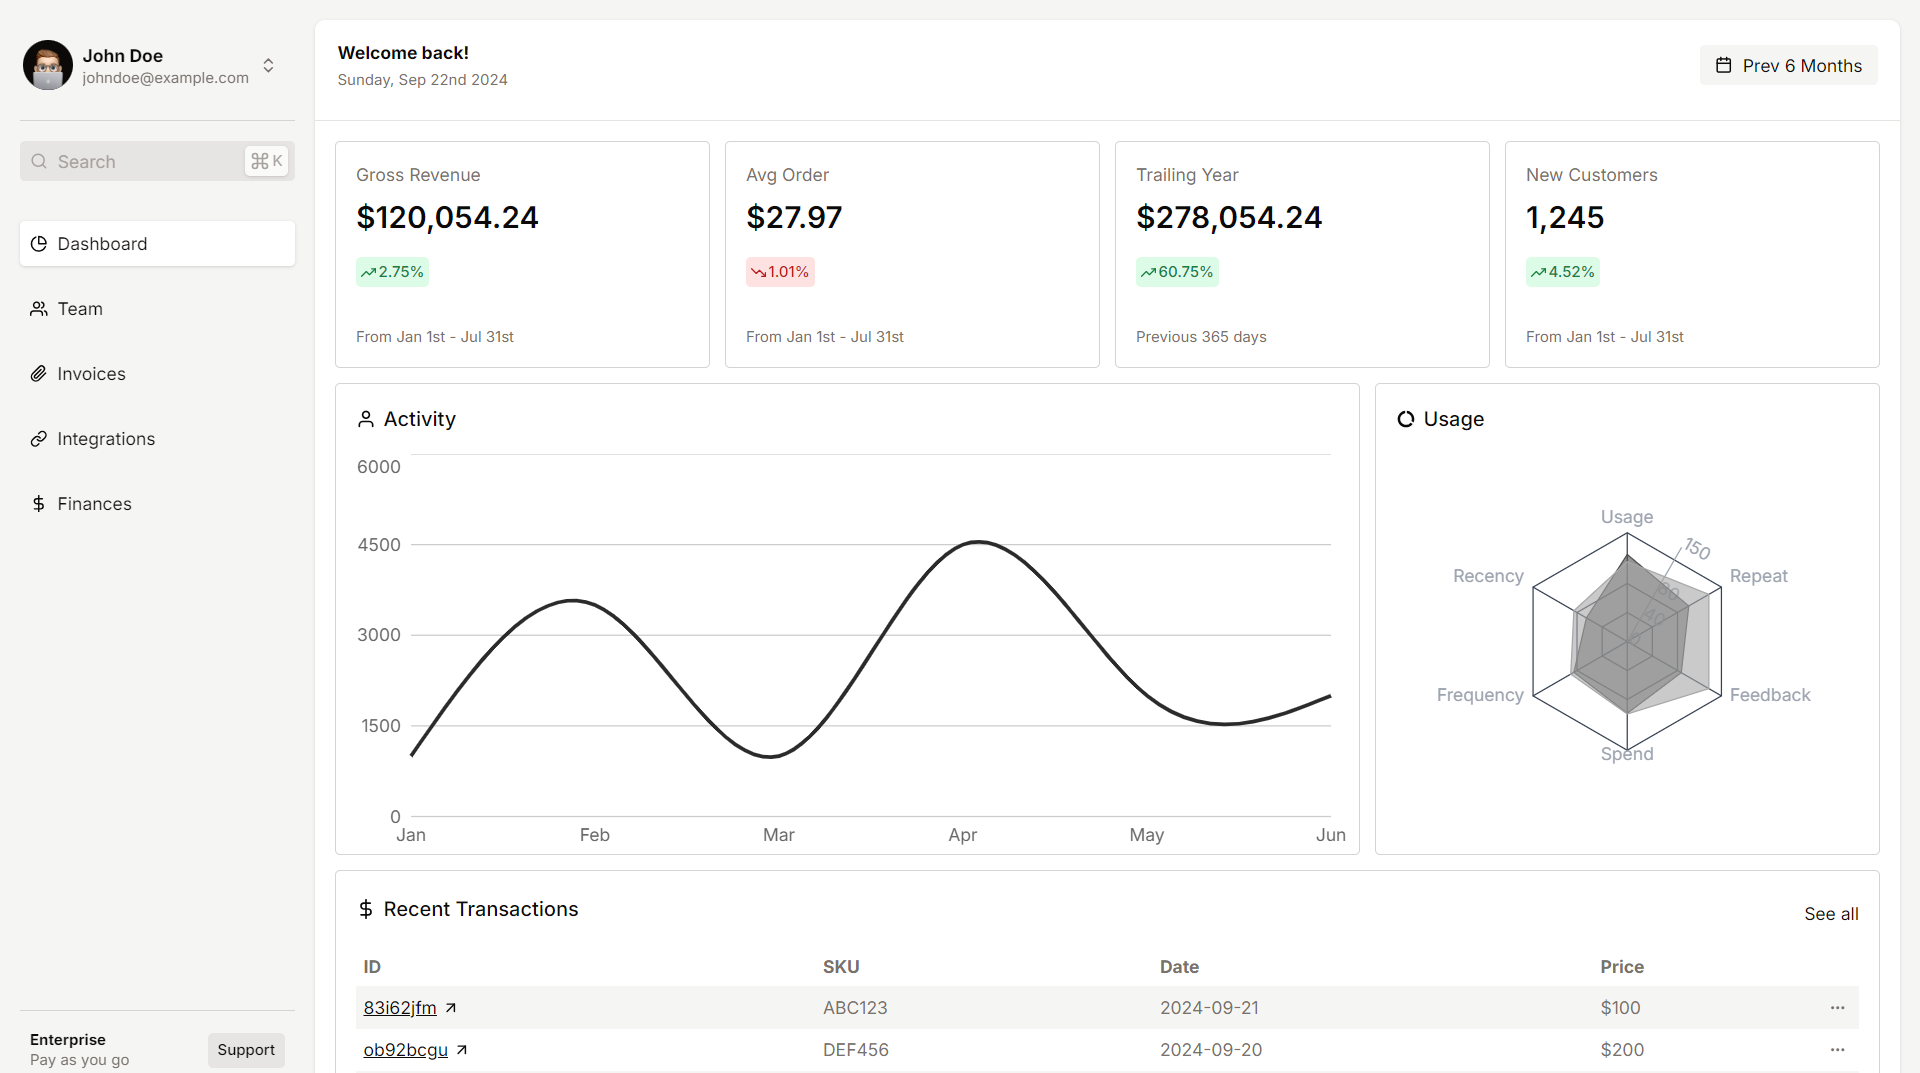Image resolution: width=1920 pixels, height=1073 pixels.
Task: Click the Price column header
Action: tap(1622, 967)
